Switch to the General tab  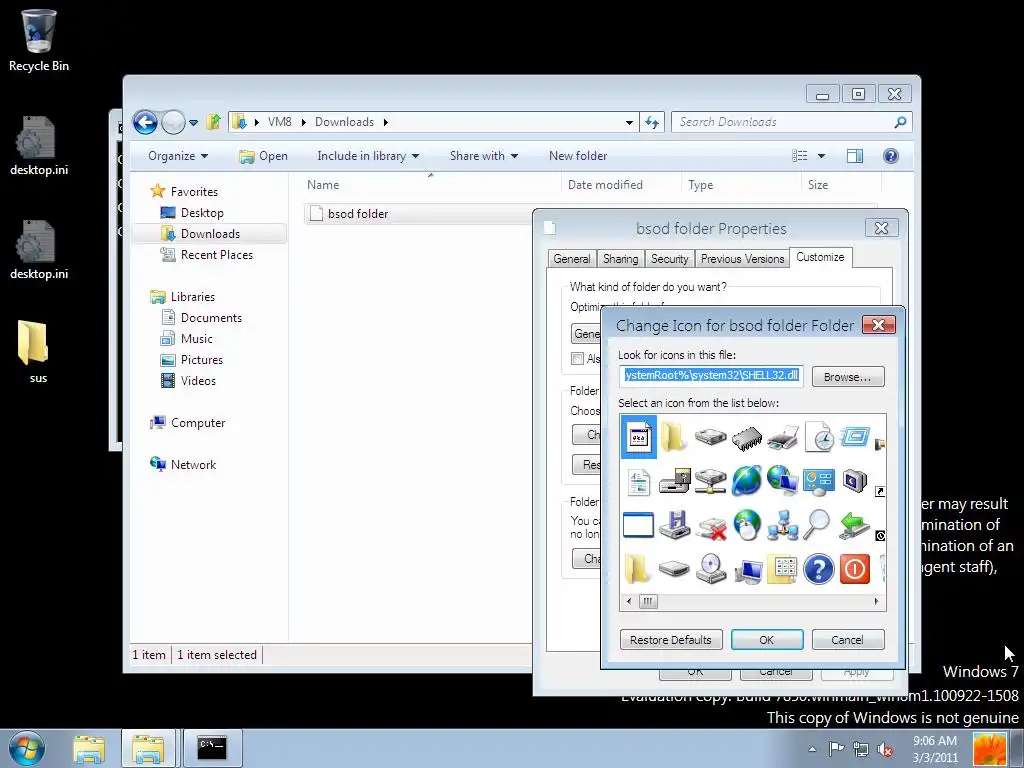tap(571, 259)
